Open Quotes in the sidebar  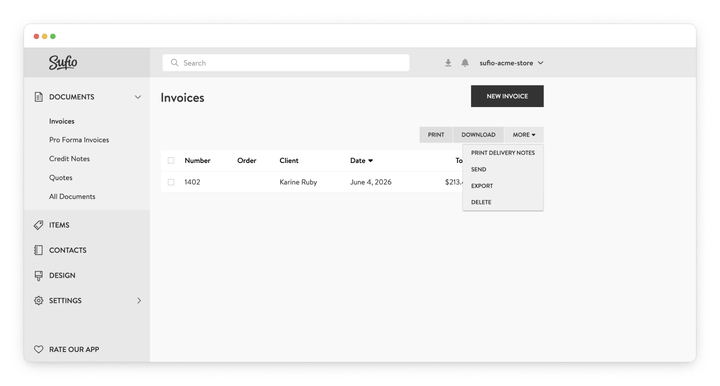tap(61, 178)
